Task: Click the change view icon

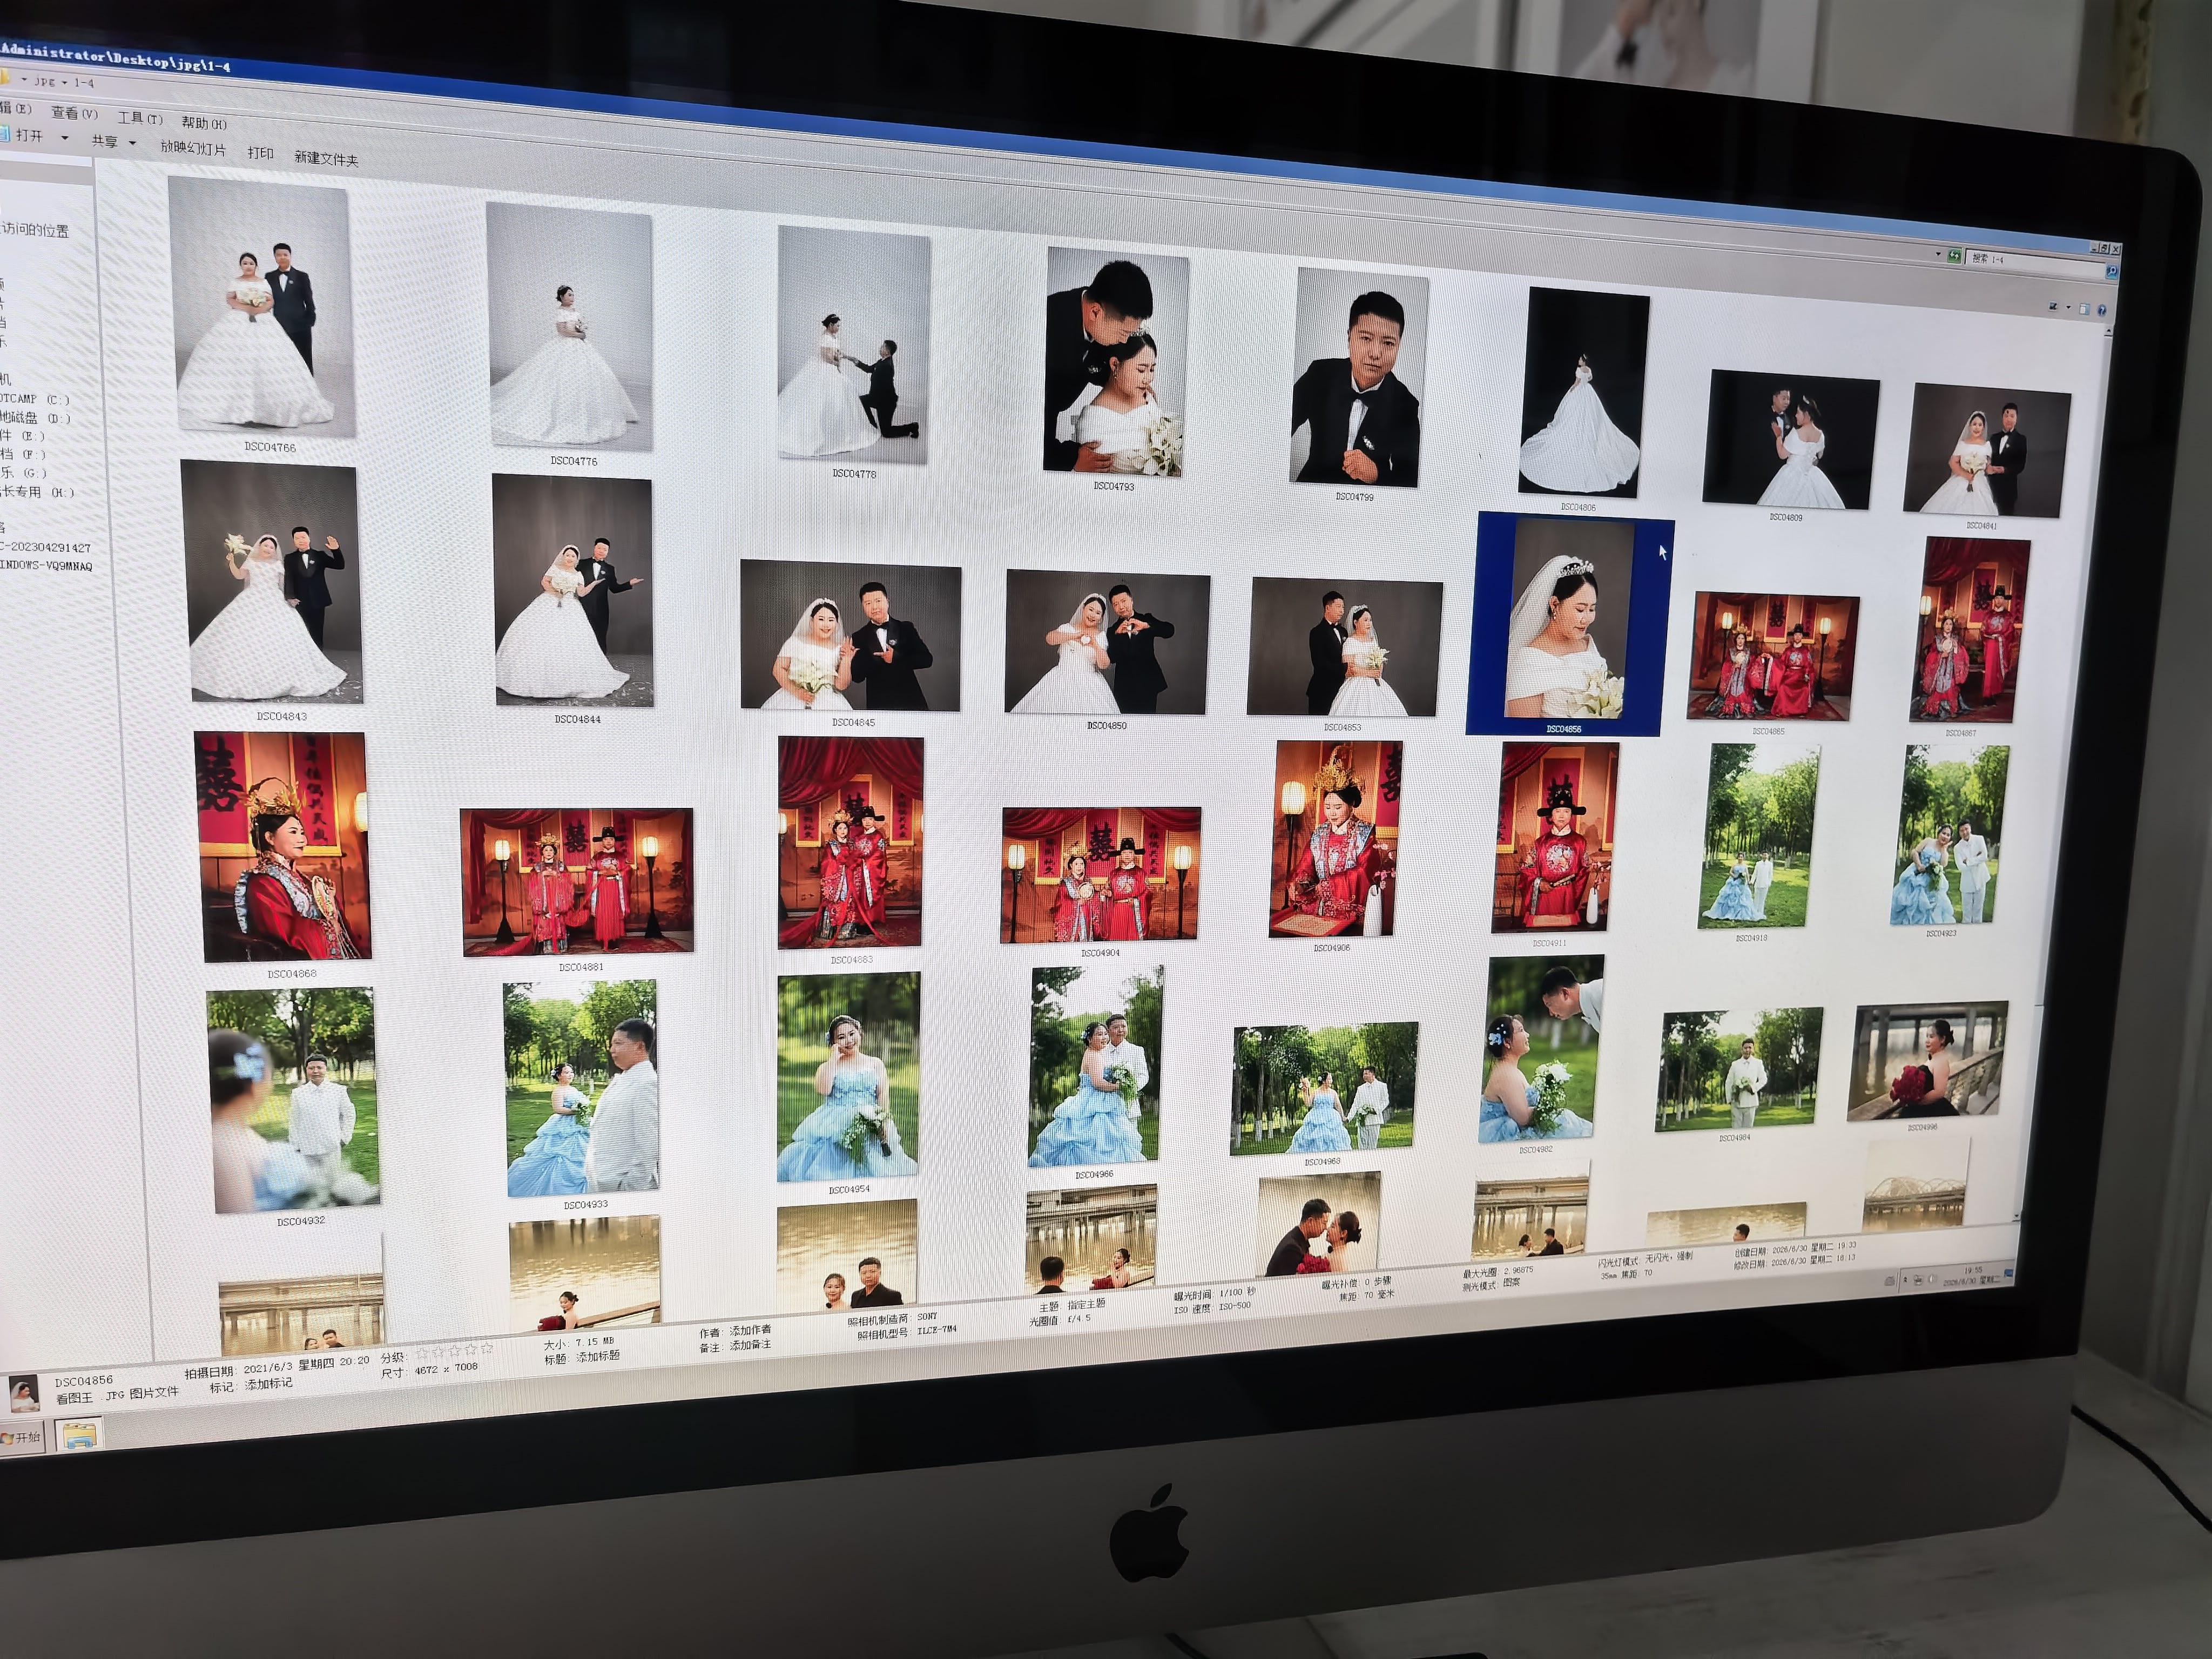Action: [2054, 306]
